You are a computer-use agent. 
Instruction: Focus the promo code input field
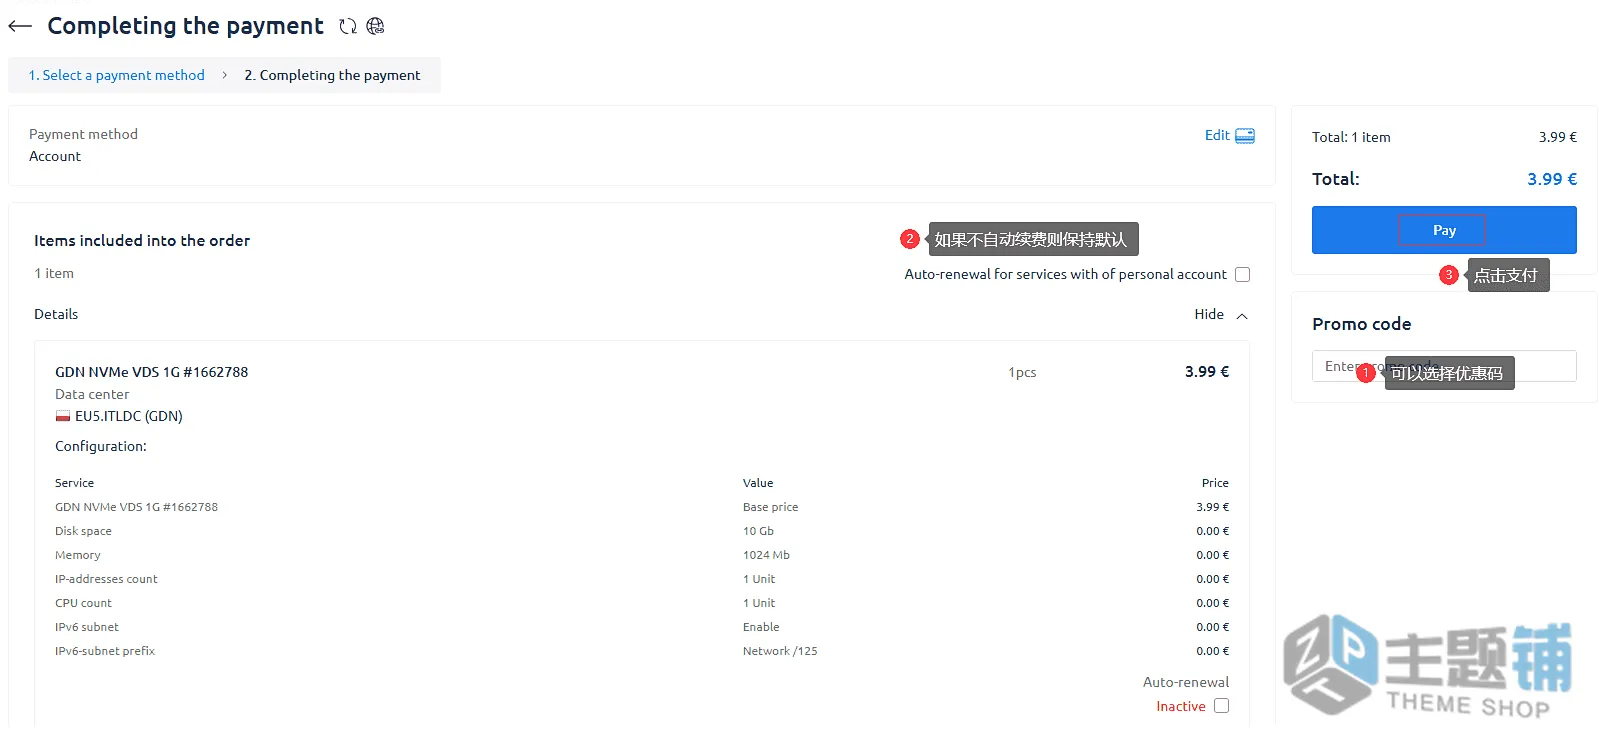[x=1444, y=366]
